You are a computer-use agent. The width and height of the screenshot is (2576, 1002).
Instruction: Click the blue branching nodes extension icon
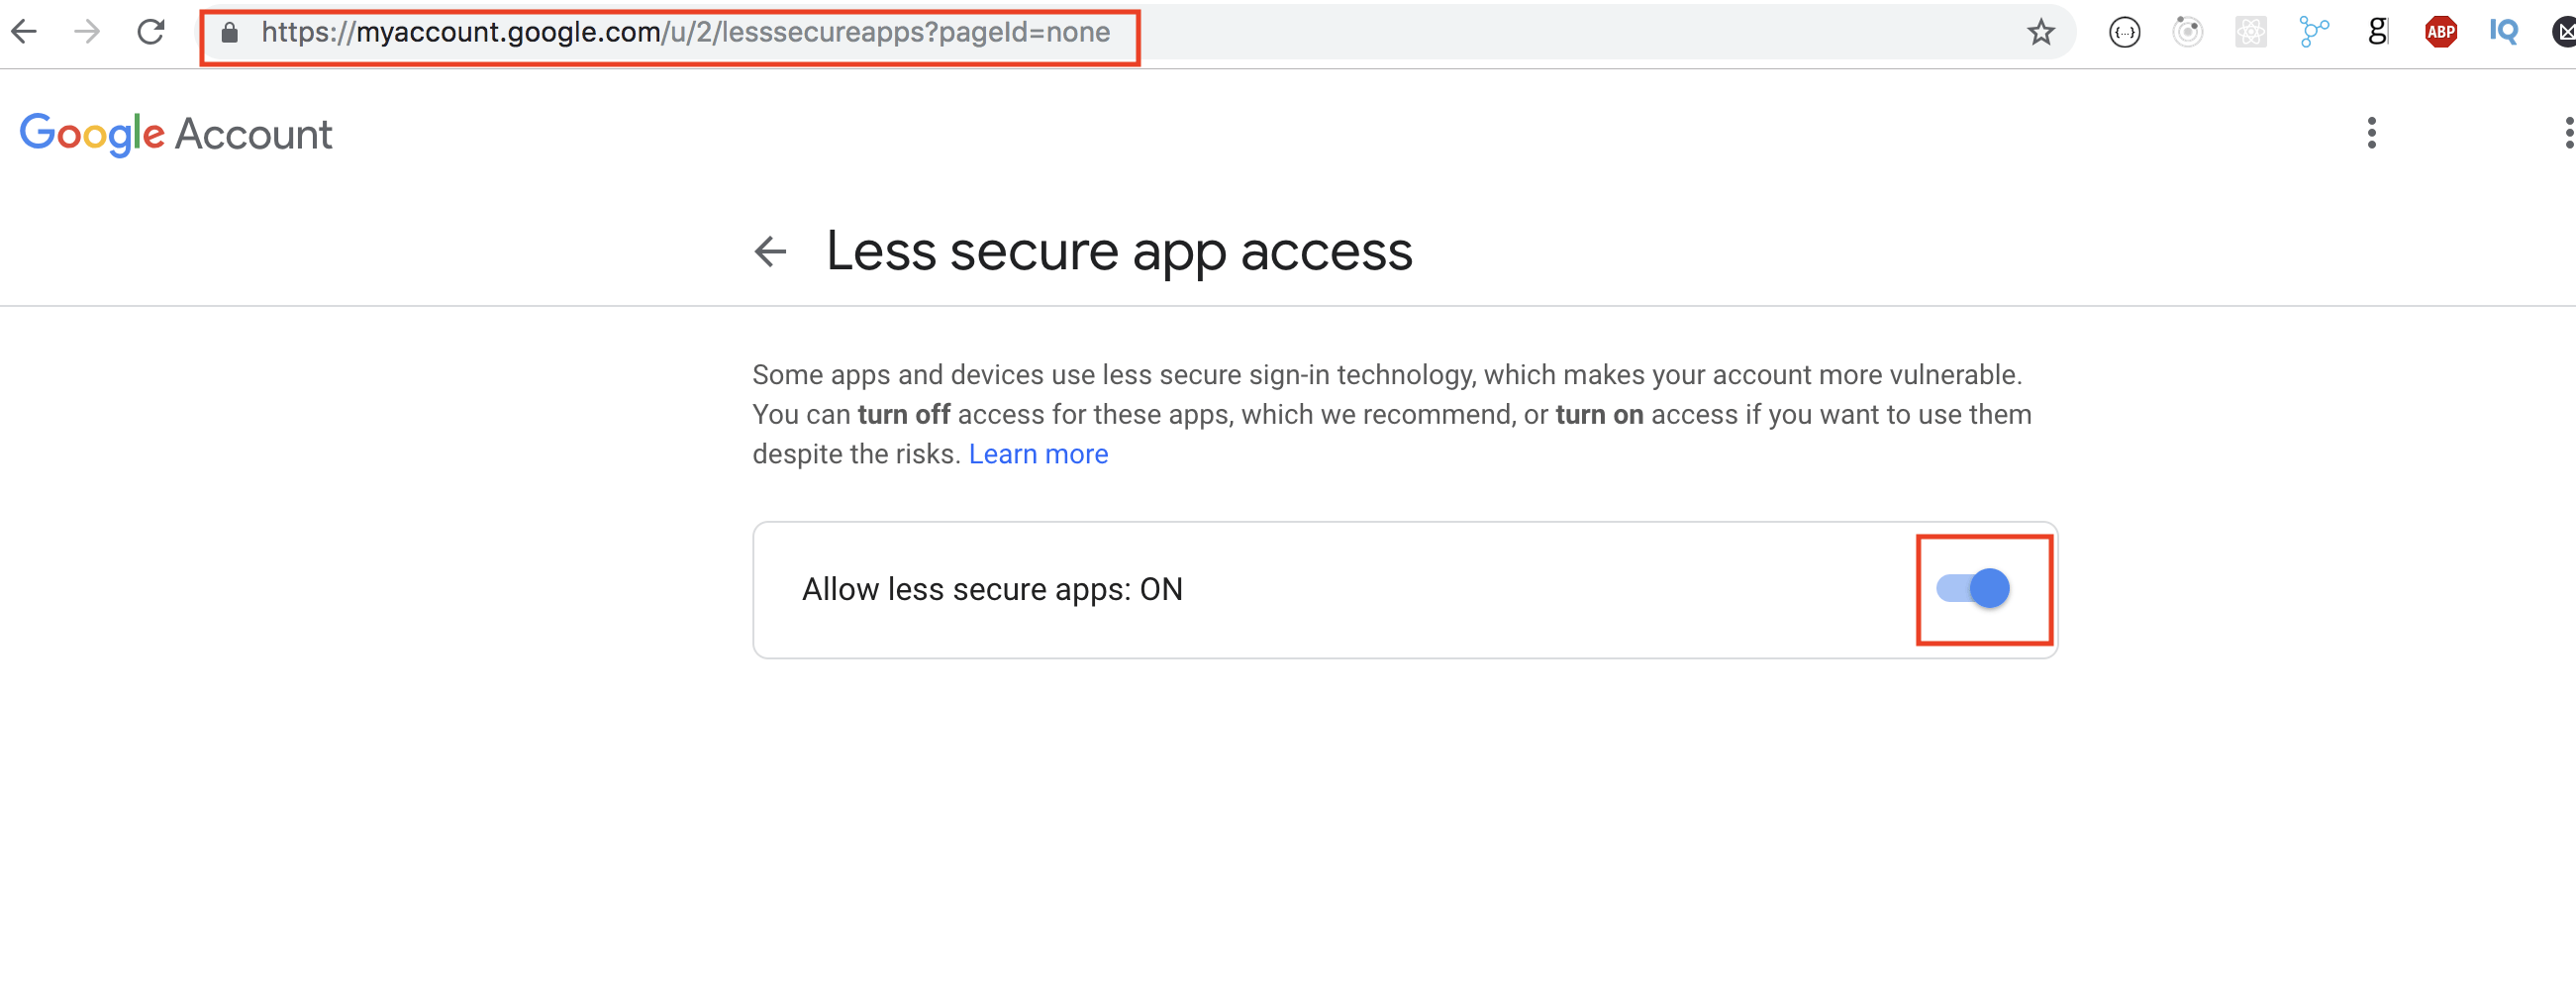[x=2314, y=33]
